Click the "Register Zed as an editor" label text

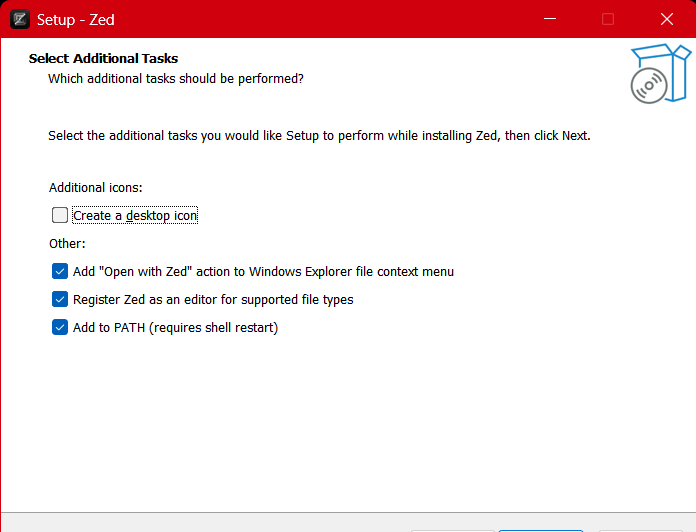pos(213,299)
